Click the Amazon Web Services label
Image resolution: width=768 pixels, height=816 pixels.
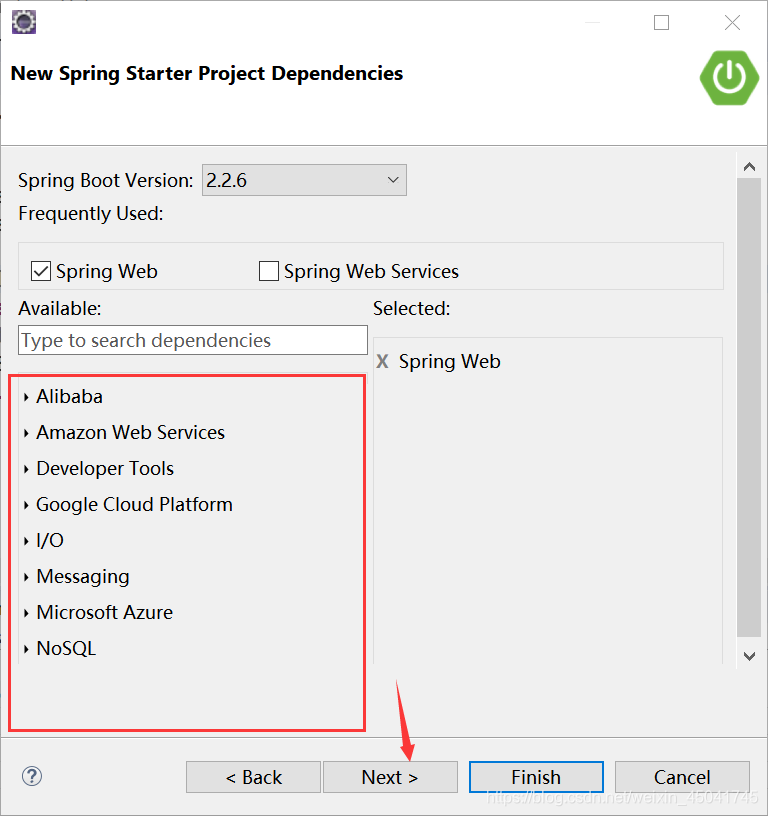(x=131, y=432)
